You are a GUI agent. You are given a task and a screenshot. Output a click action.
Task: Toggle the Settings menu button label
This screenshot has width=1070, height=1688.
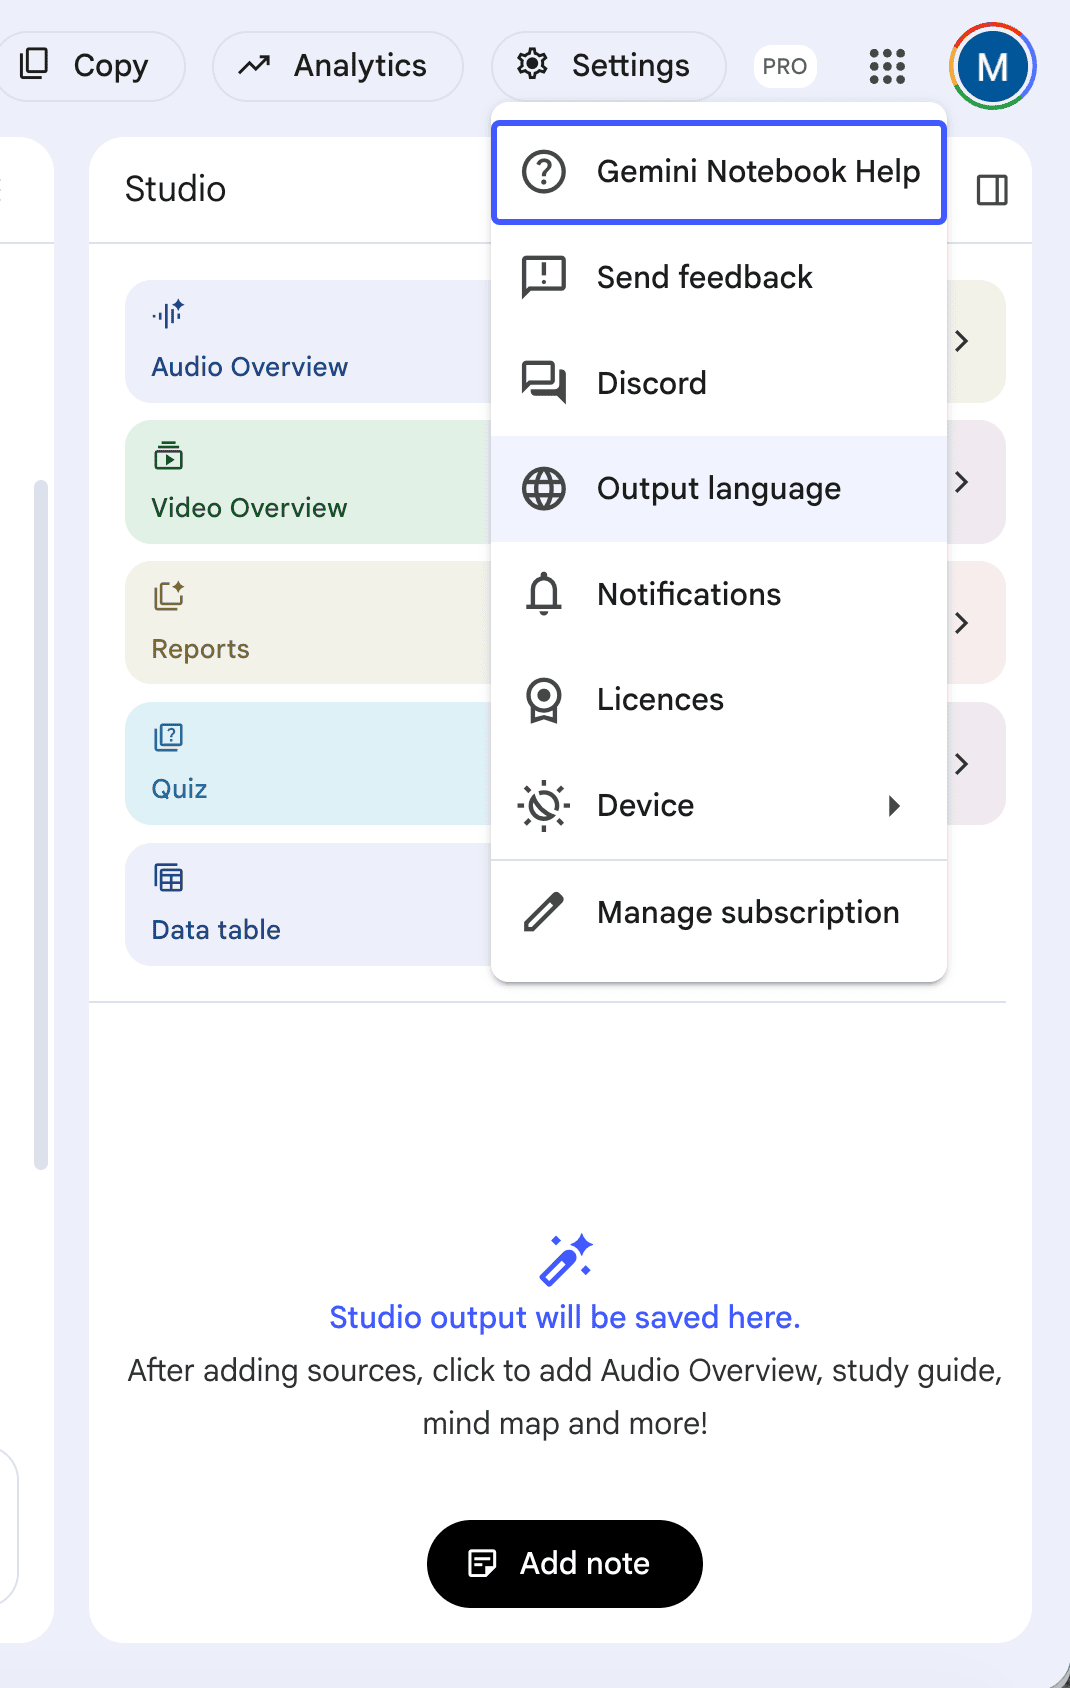630,66
